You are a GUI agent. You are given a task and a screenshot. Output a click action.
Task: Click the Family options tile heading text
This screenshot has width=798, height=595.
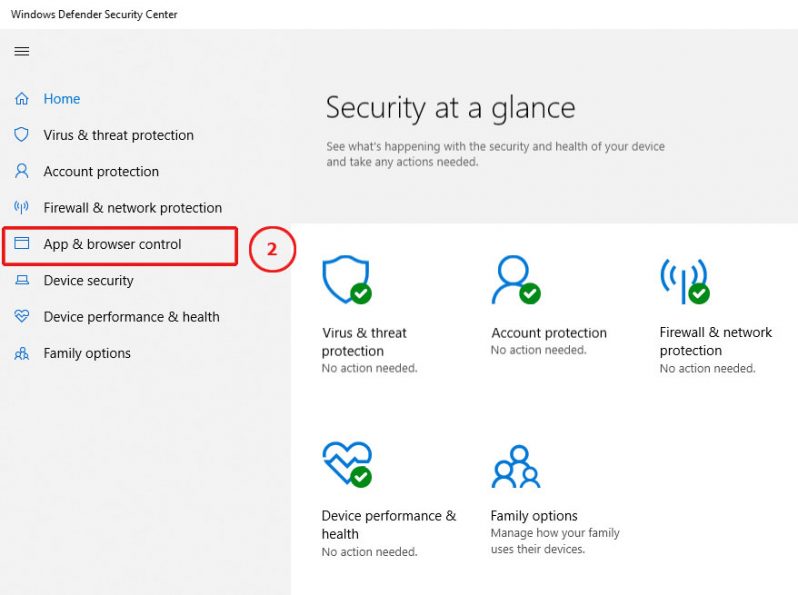534,516
